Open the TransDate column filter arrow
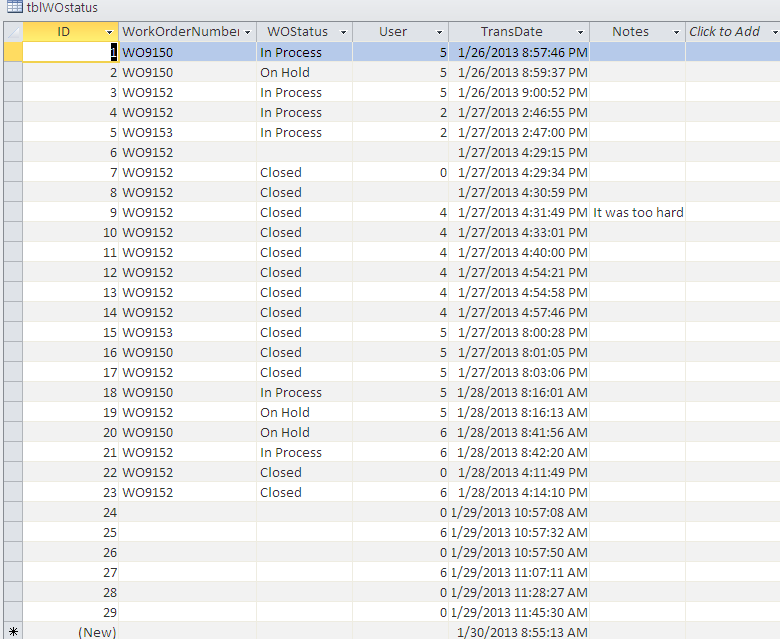 click(x=580, y=32)
